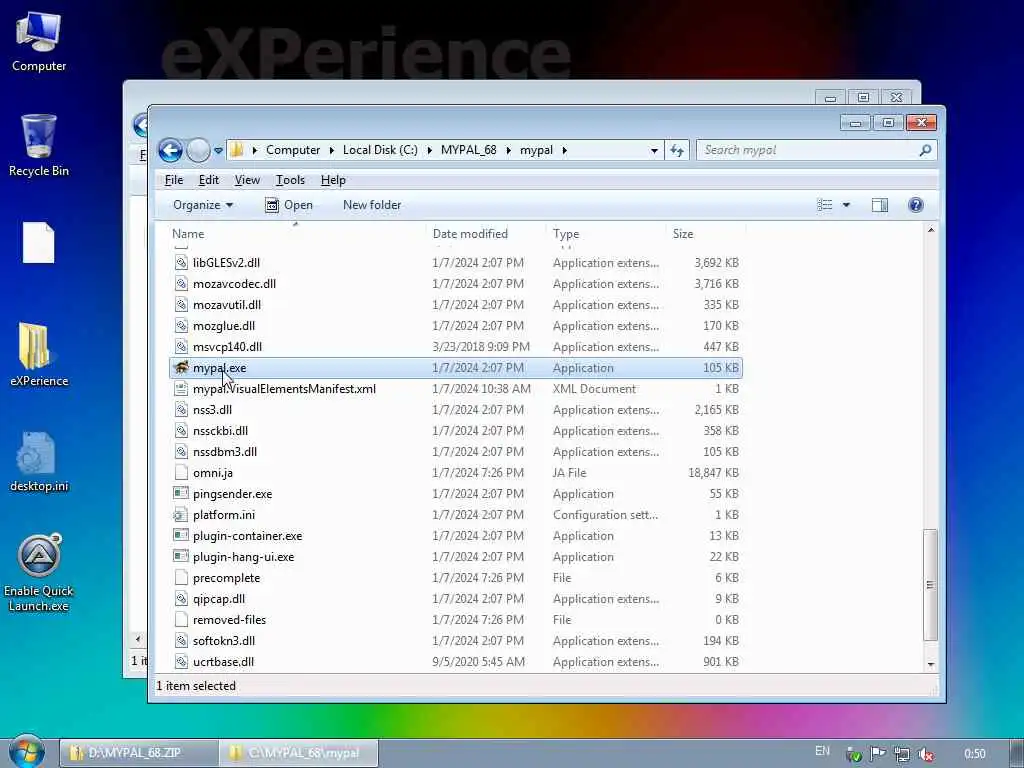This screenshot has height=768, width=1024.
Task: Sort by the Date modified column header
Action: tap(486, 234)
